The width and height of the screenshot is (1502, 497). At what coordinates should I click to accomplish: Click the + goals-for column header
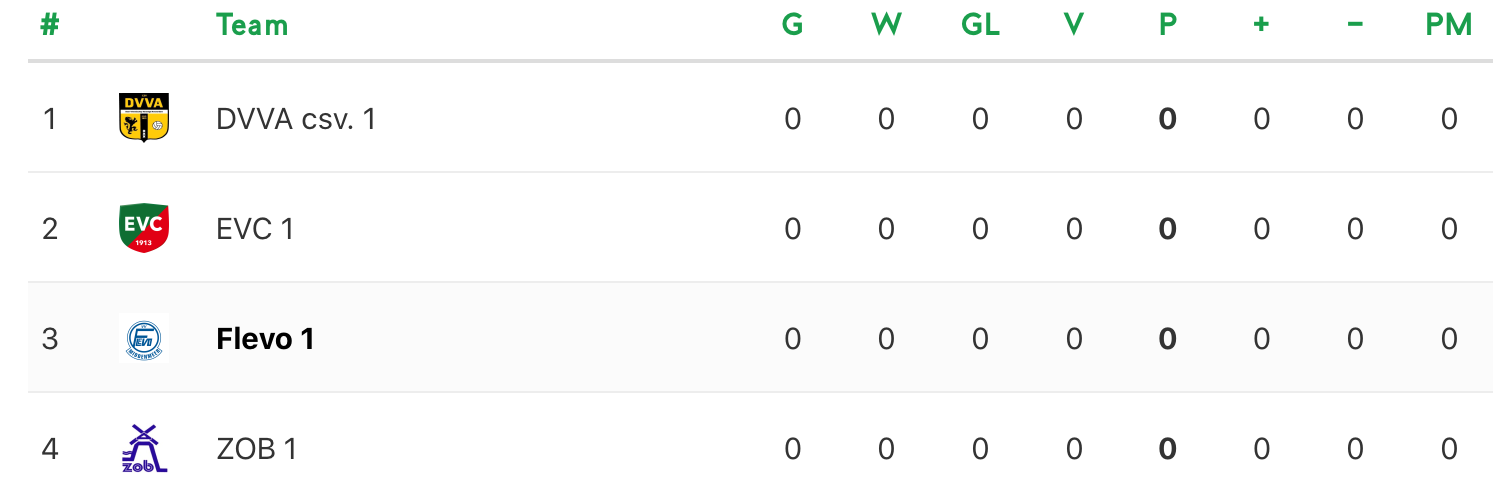[x=1261, y=25]
